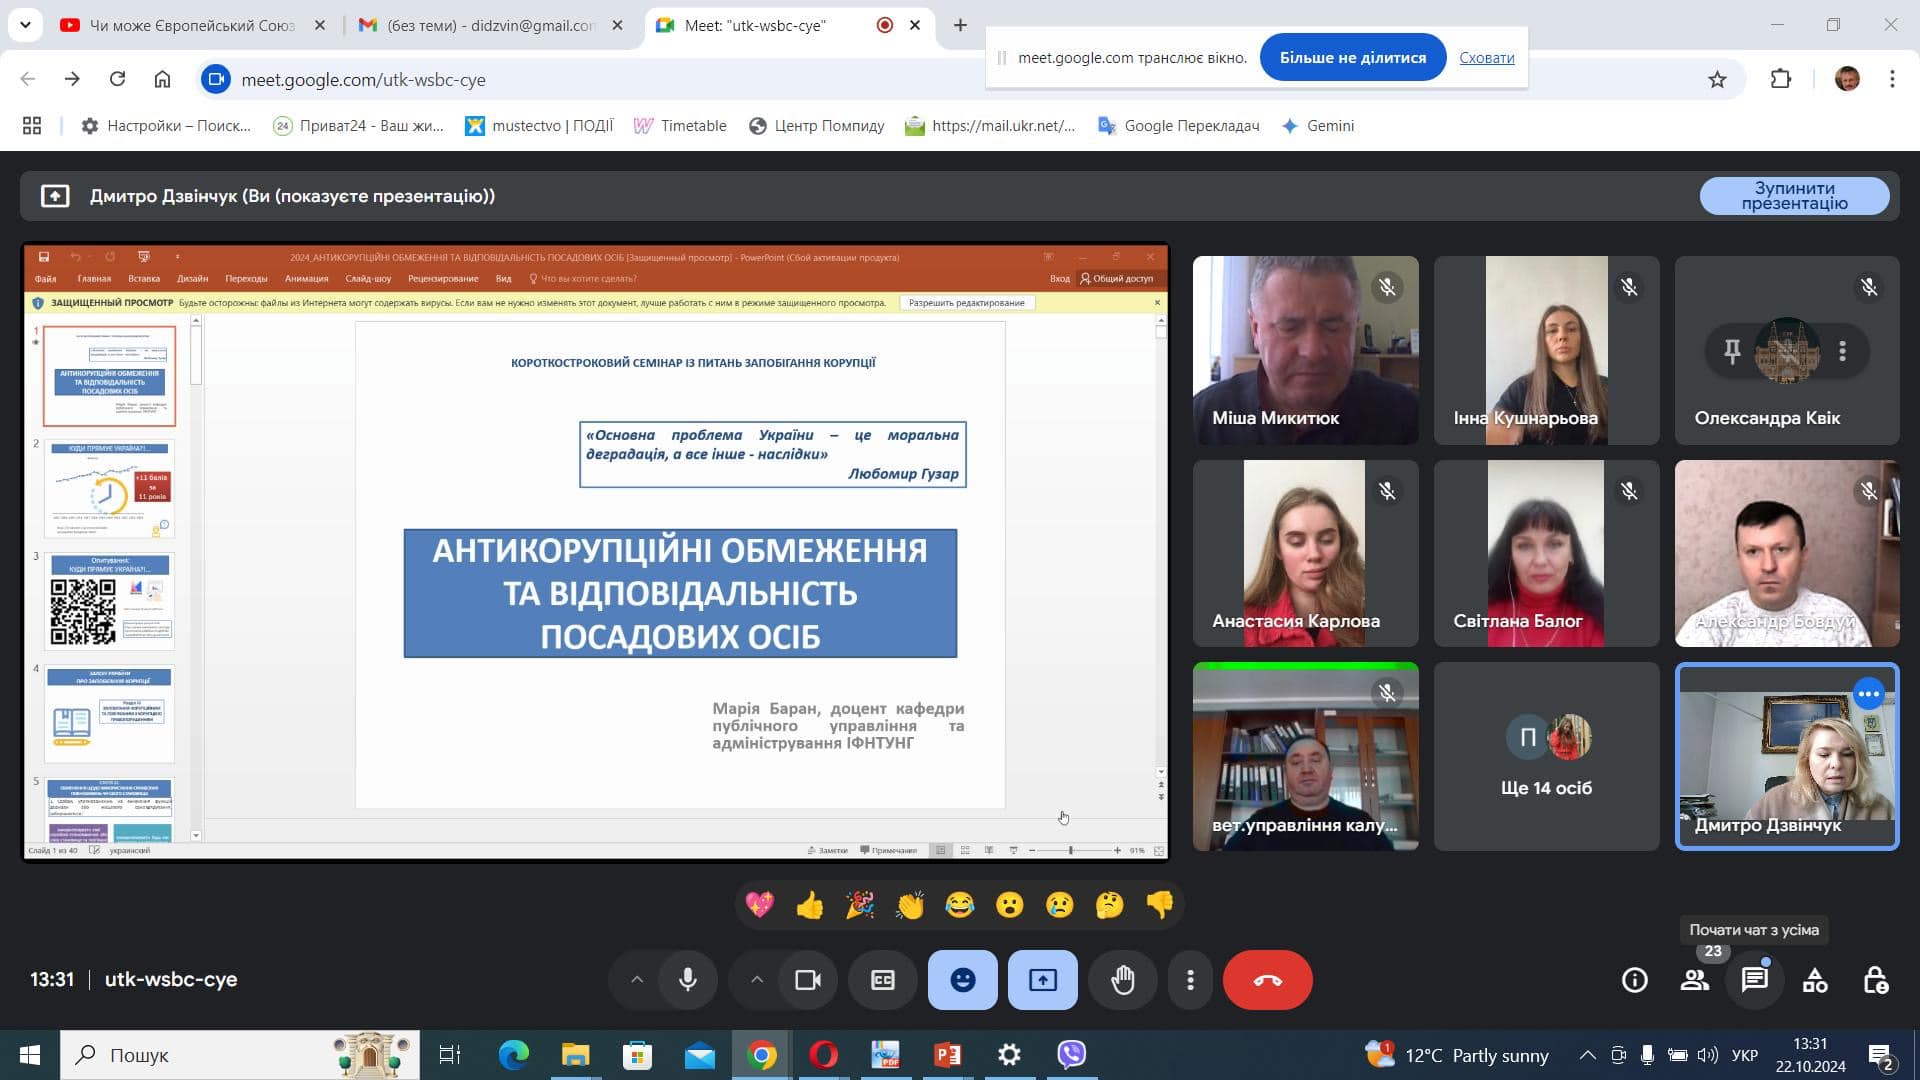Toggle closed captions button

point(882,980)
